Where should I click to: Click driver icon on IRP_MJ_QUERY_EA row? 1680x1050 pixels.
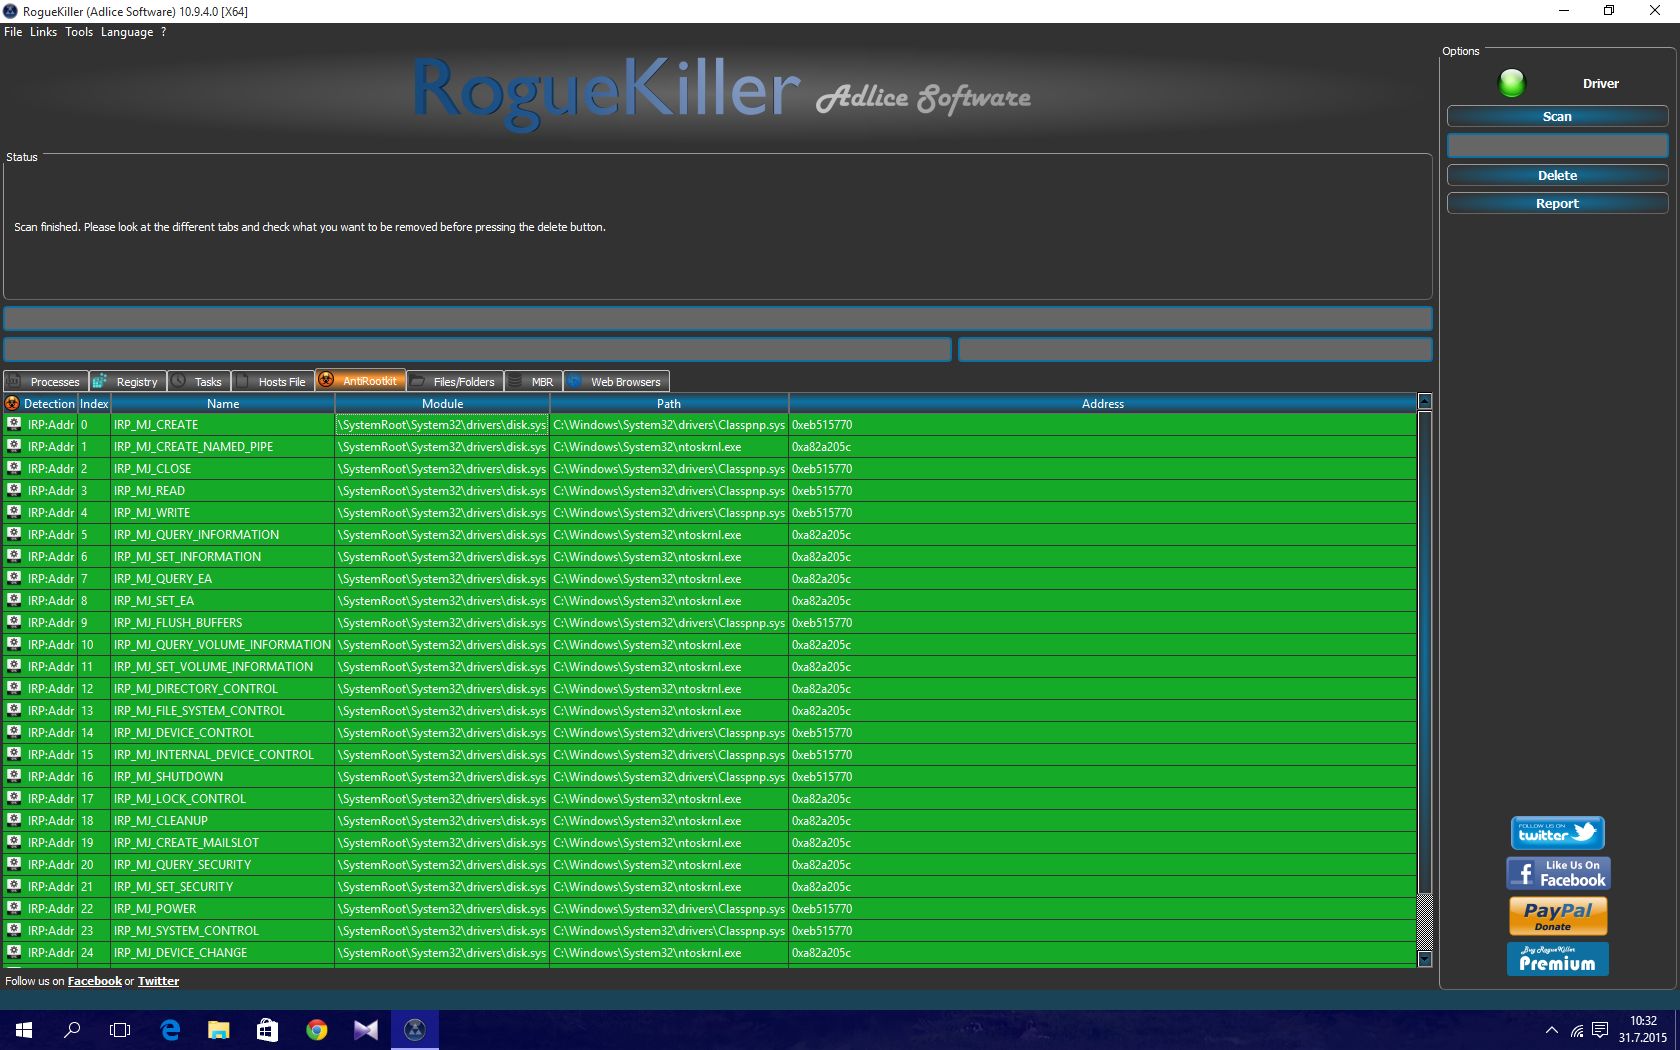(x=14, y=578)
